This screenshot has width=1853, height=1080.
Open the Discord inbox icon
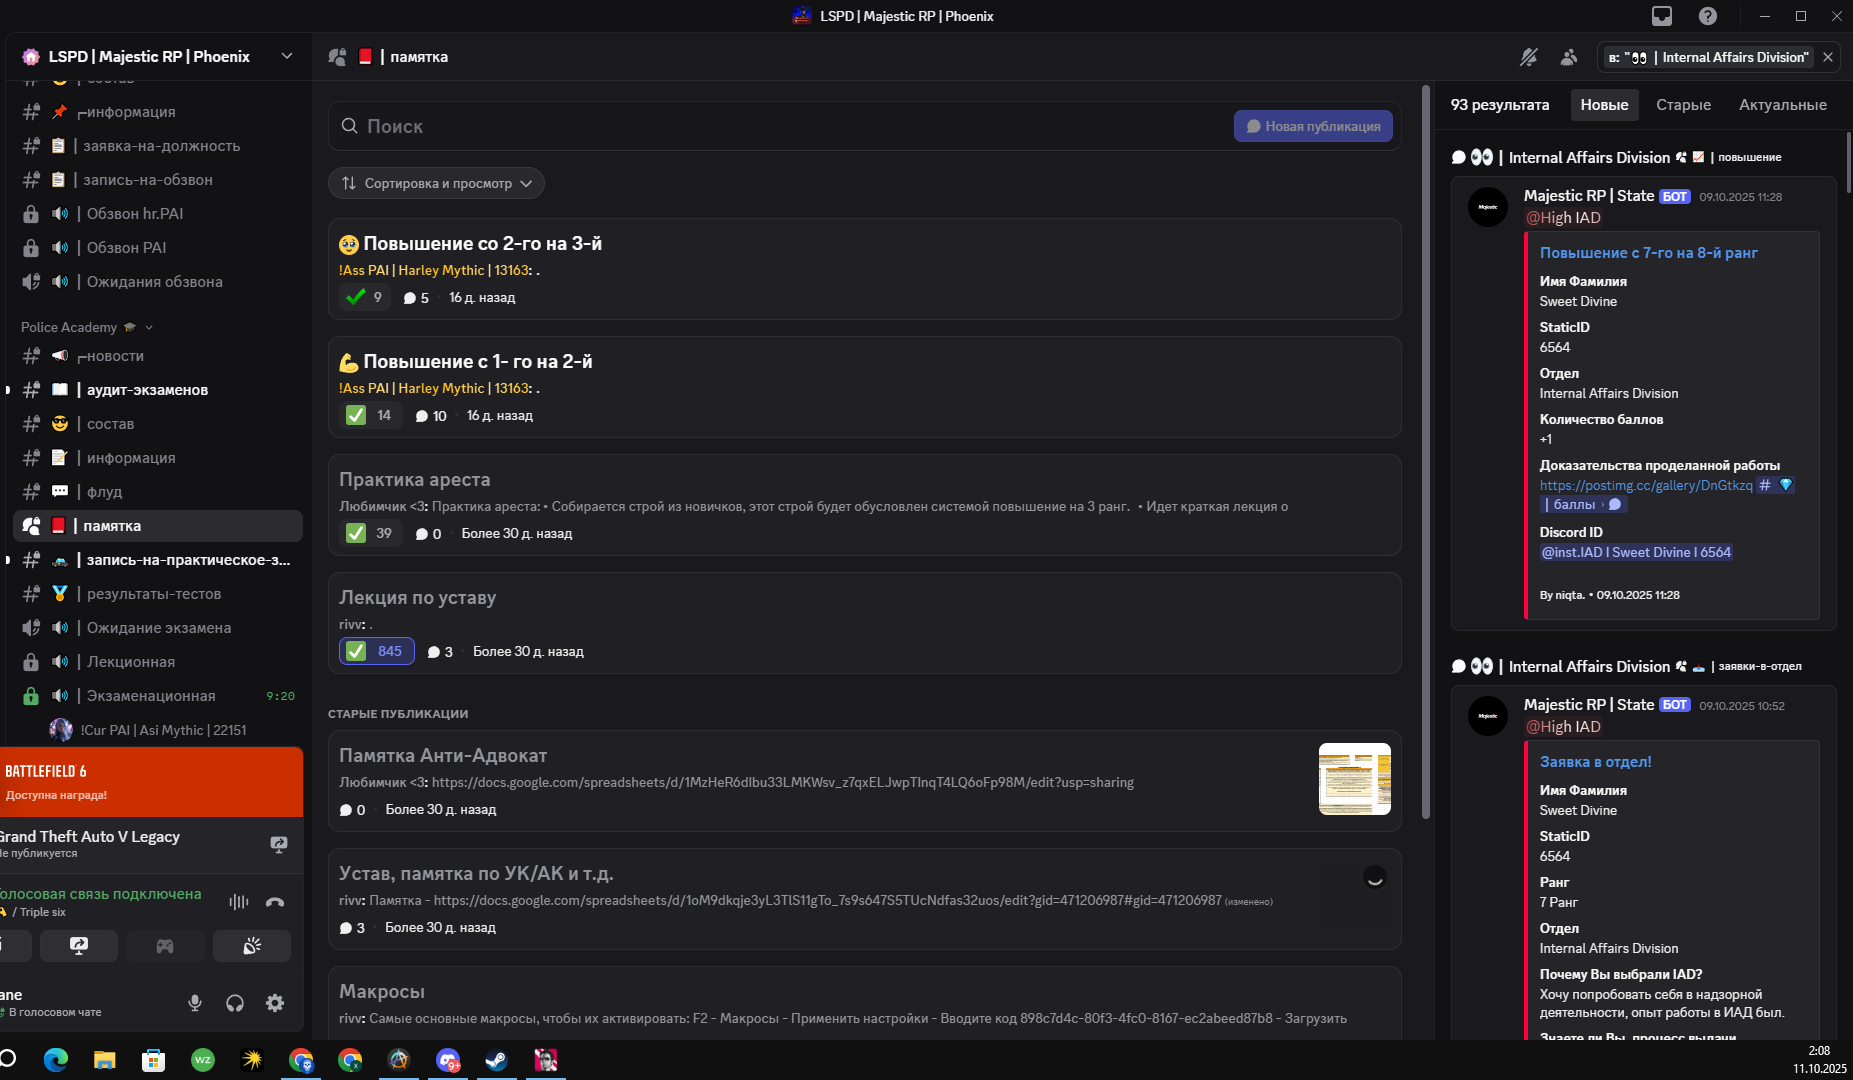(1662, 16)
